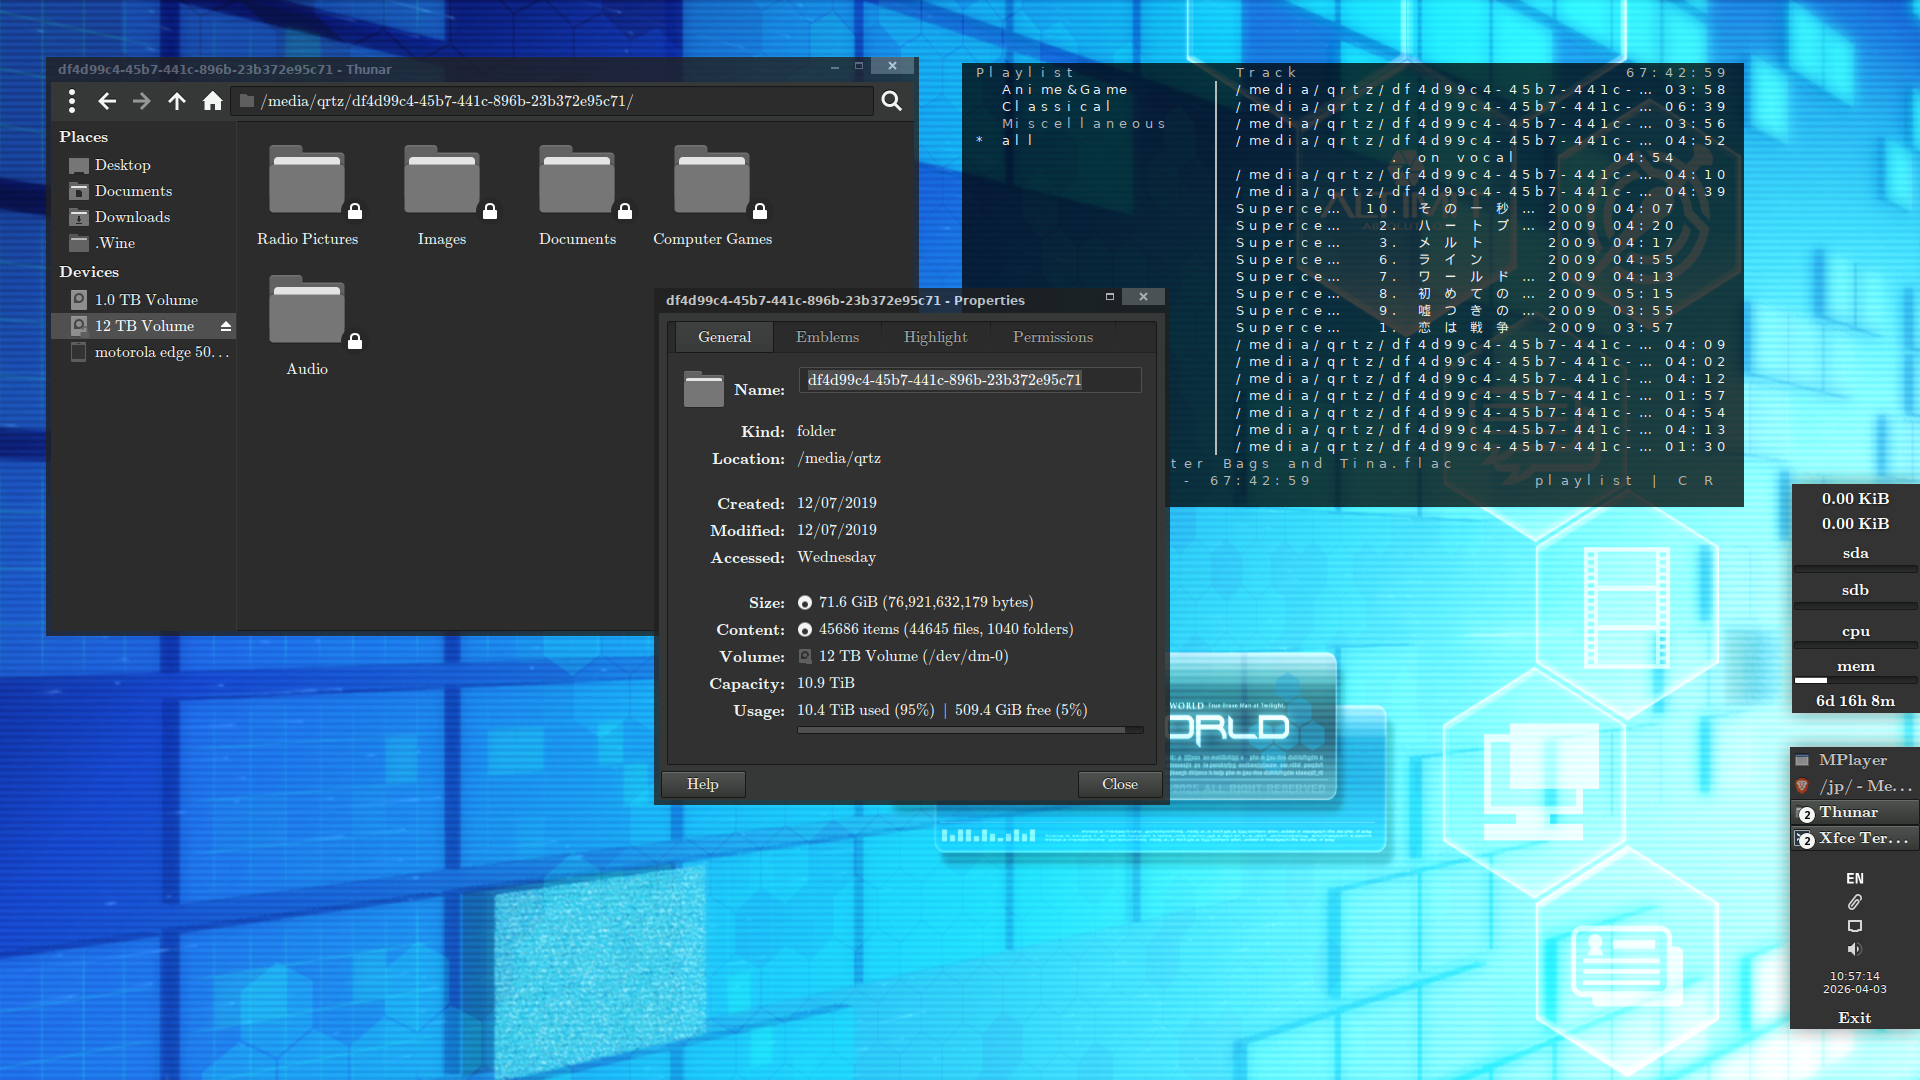Go to parent folder with up arrow
This screenshot has height=1080, width=1920.
point(177,101)
